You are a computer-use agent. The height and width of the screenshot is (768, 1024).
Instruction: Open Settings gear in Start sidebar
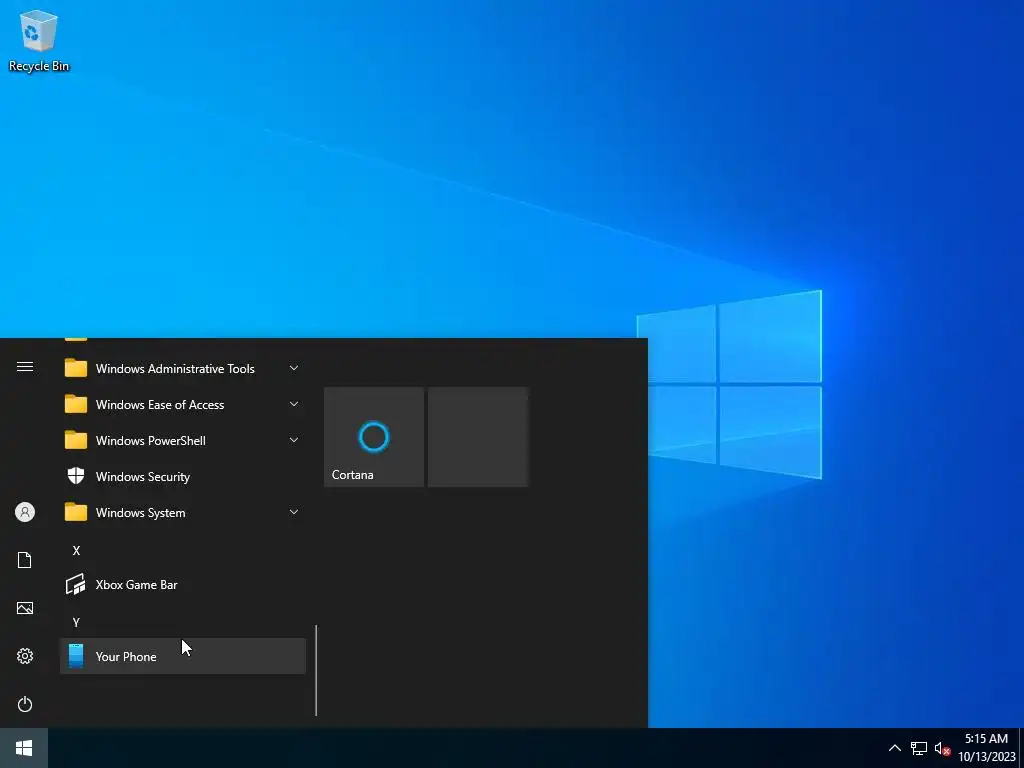[25, 656]
